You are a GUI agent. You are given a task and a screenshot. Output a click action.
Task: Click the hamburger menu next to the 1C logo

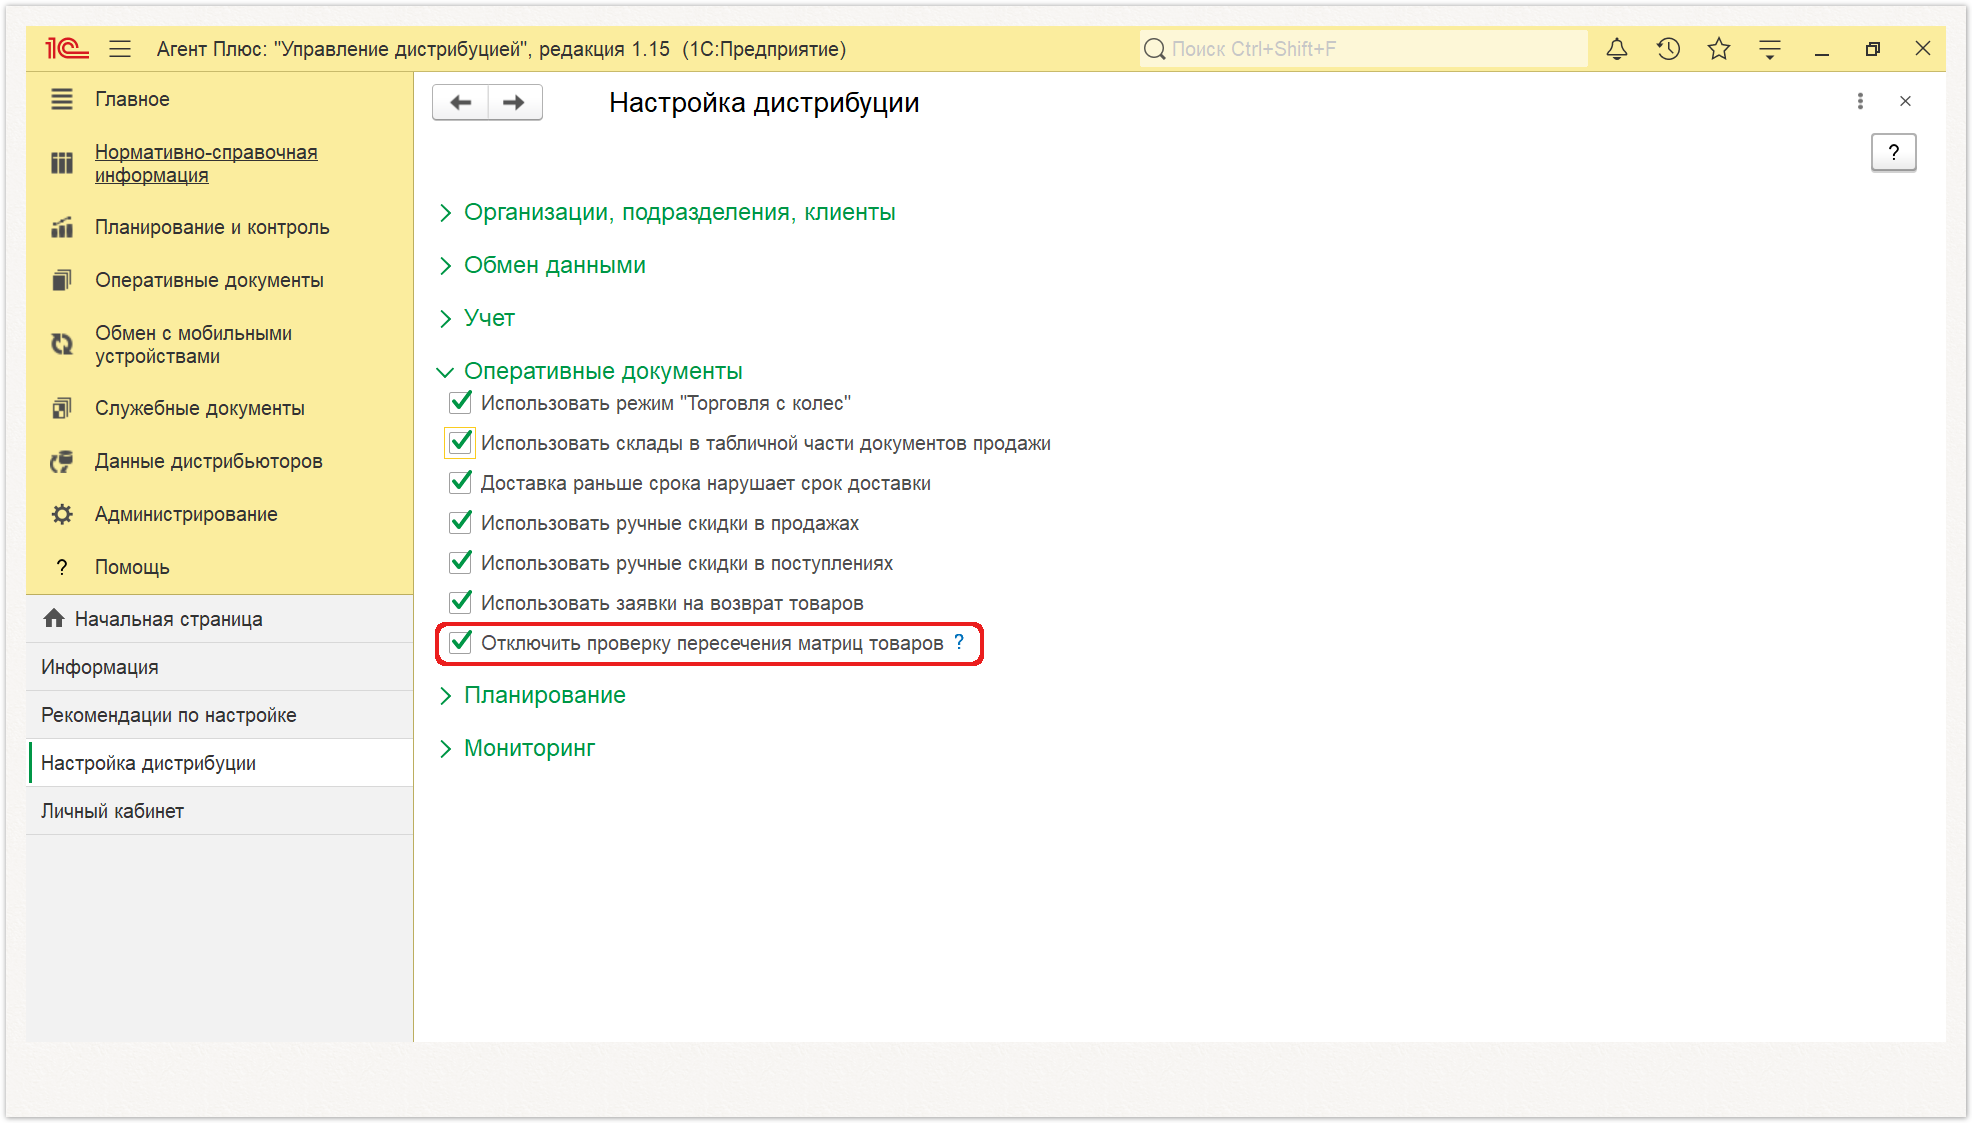(x=120, y=49)
